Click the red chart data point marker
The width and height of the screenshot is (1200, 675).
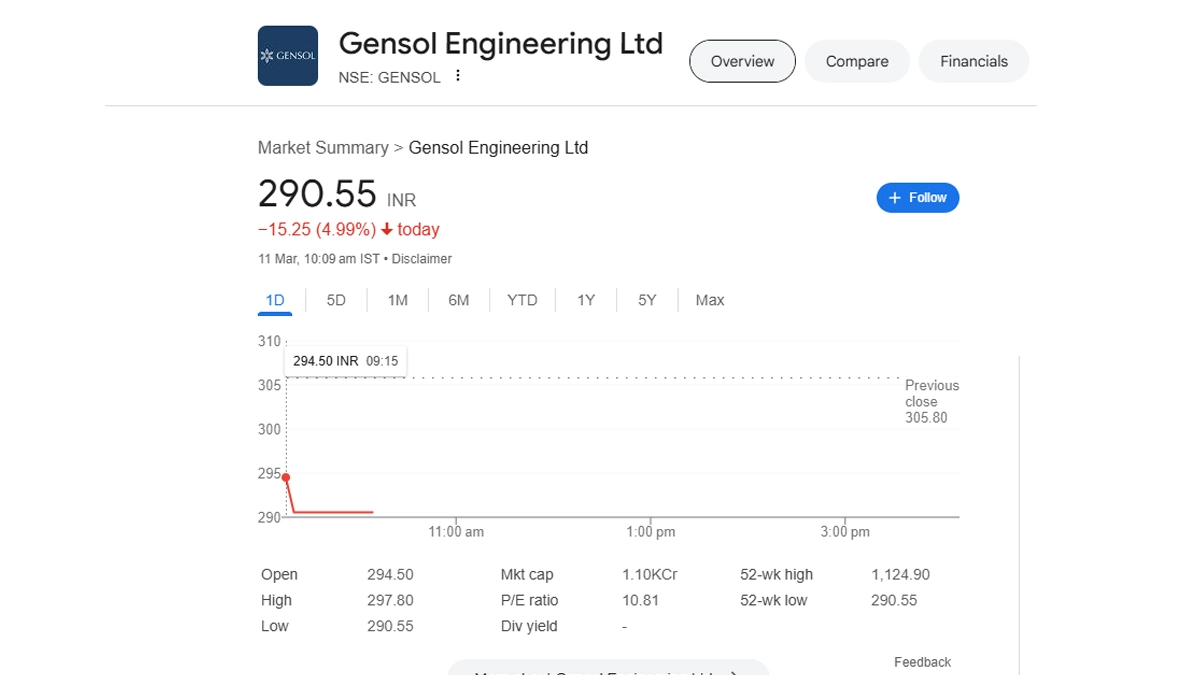[287, 477]
